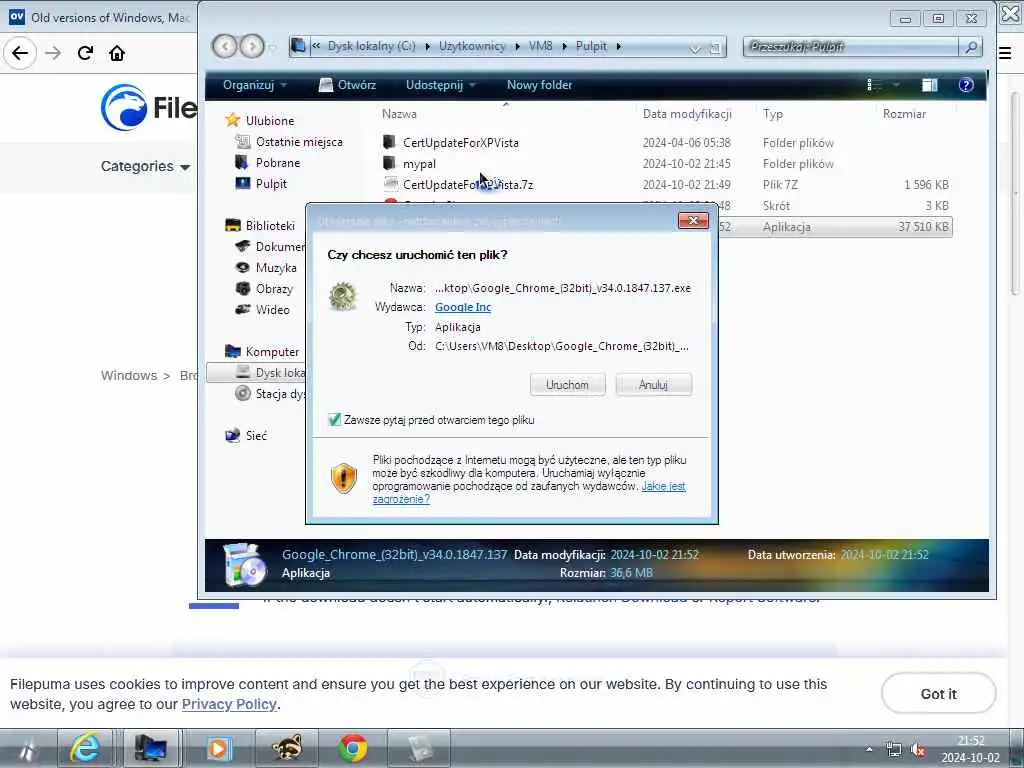Select Biblioteki in navigation pane
The image size is (1024, 768).
(270, 225)
